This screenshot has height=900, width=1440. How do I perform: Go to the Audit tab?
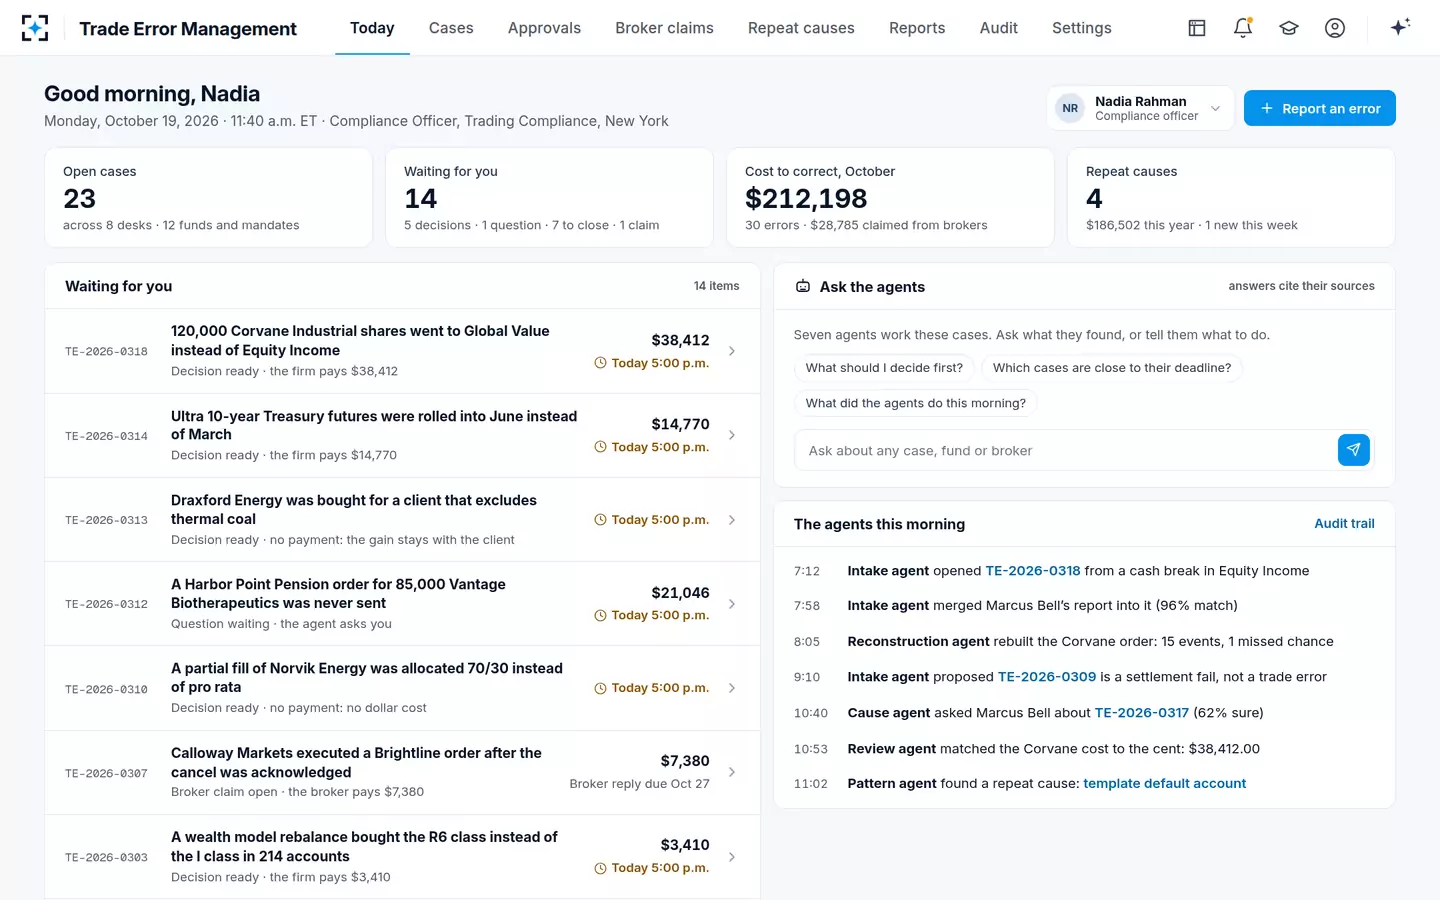(998, 28)
